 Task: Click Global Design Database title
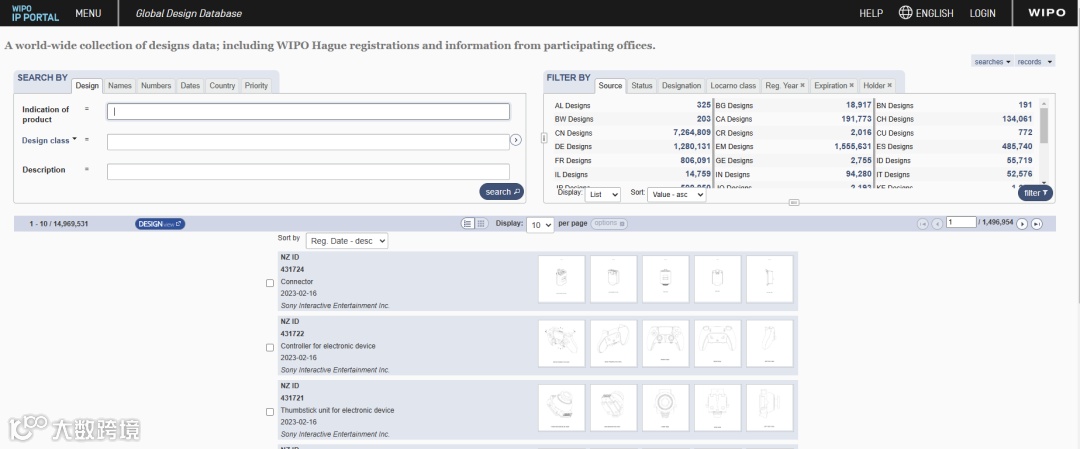[189, 13]
